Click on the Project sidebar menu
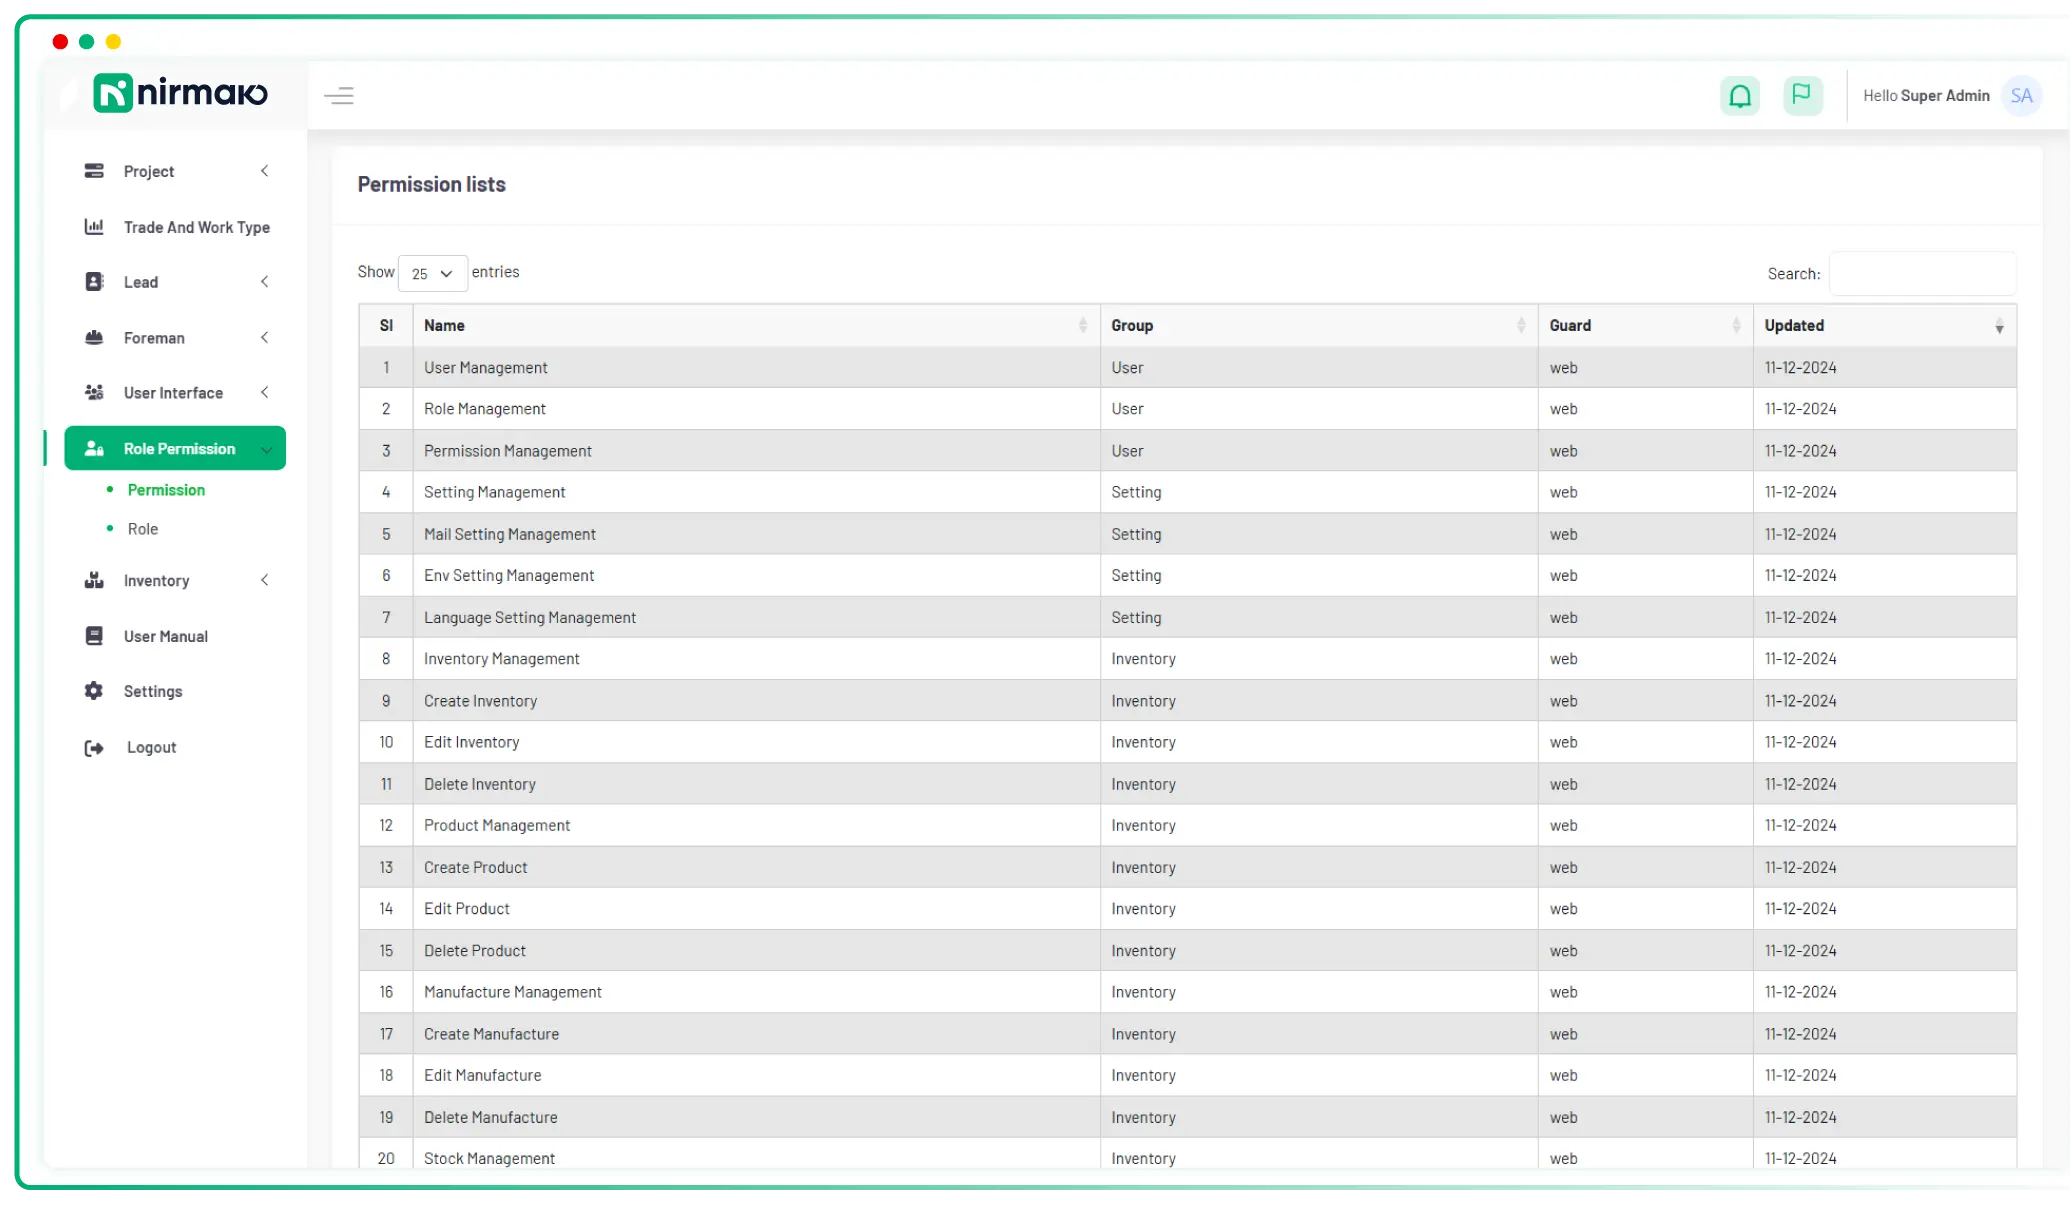Viewport: 2070px width, 1215px height. 149,171
